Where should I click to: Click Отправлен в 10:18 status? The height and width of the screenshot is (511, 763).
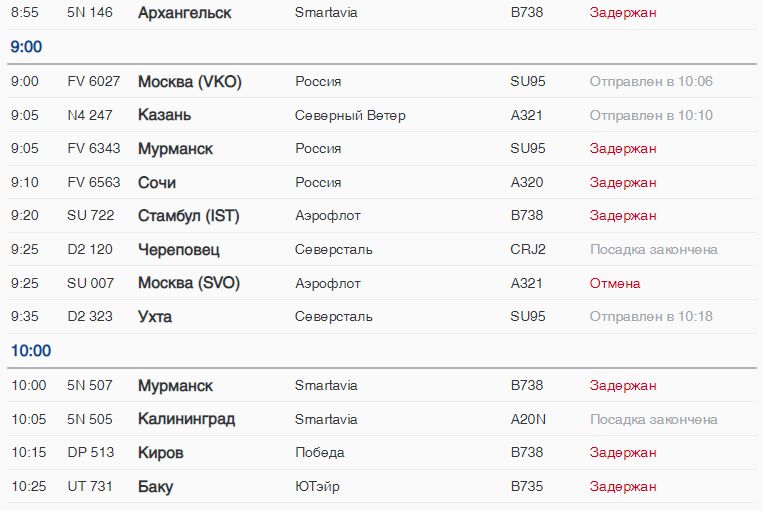pos(651,316)
